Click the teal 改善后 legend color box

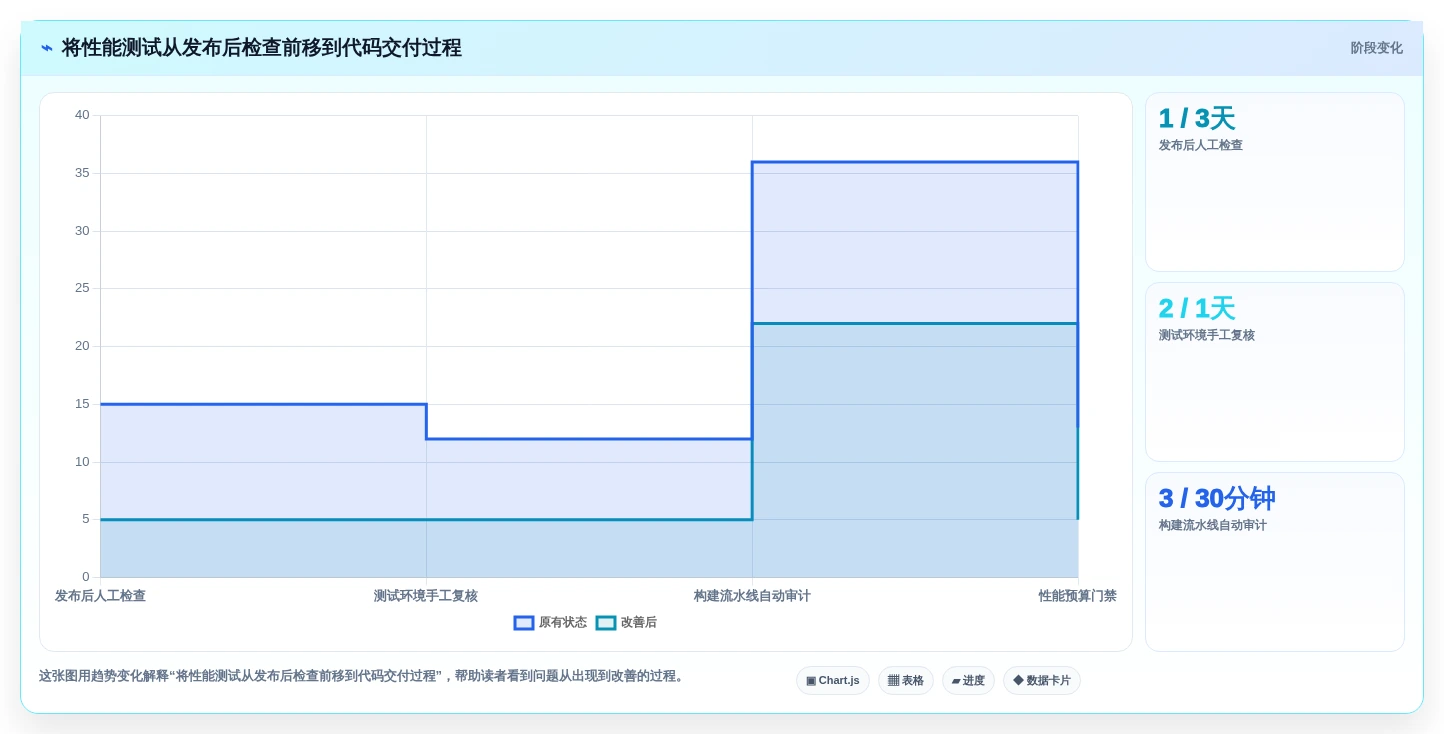click(606, 622)
